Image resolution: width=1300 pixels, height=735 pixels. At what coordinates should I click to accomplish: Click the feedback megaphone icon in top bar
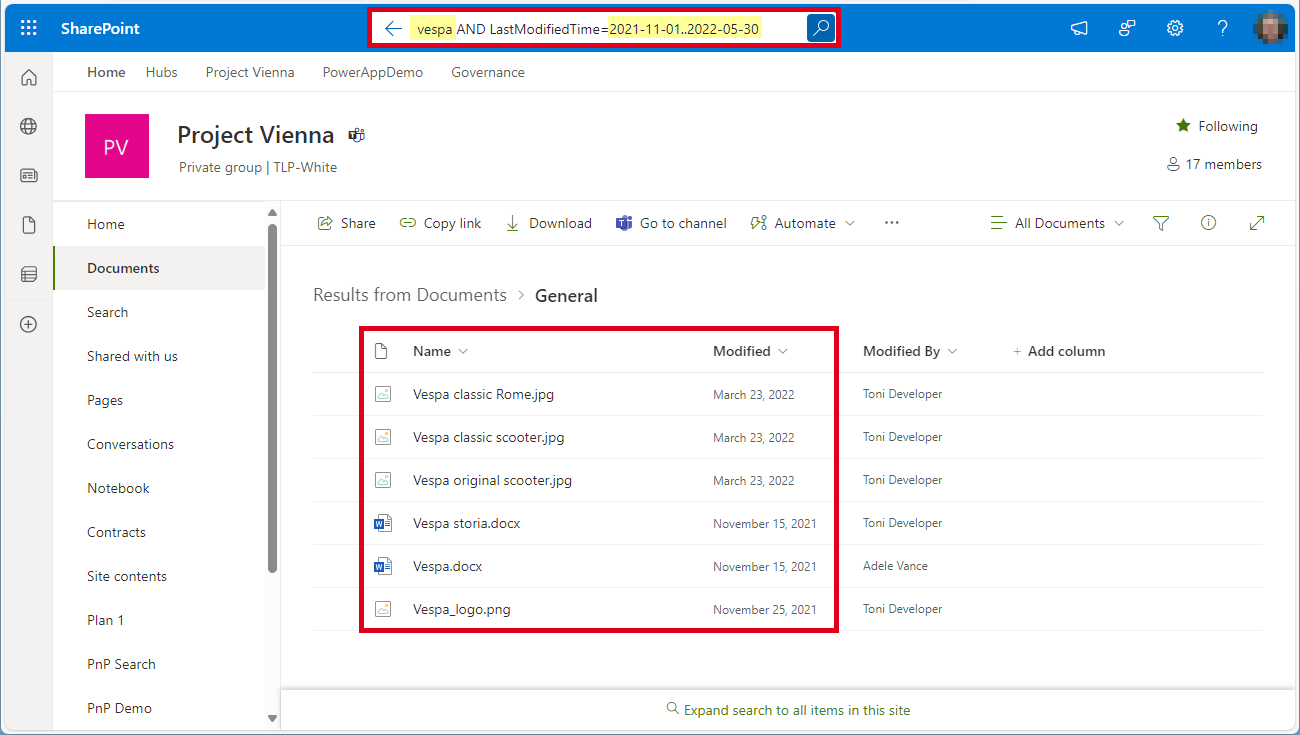(1079, 28)
